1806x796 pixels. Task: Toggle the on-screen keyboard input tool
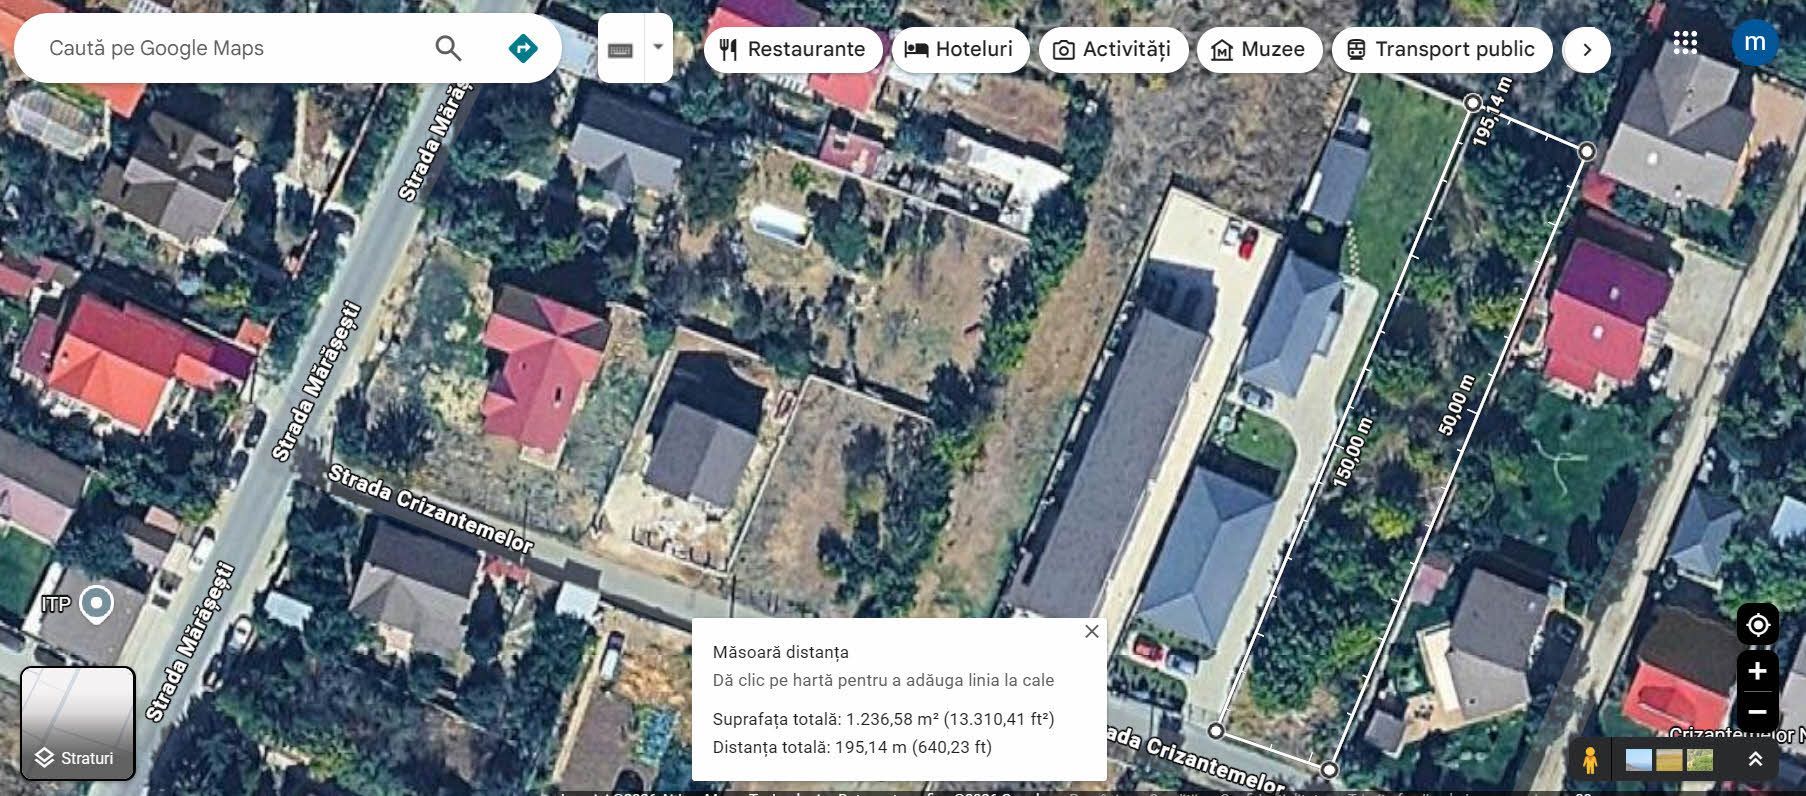621,48
